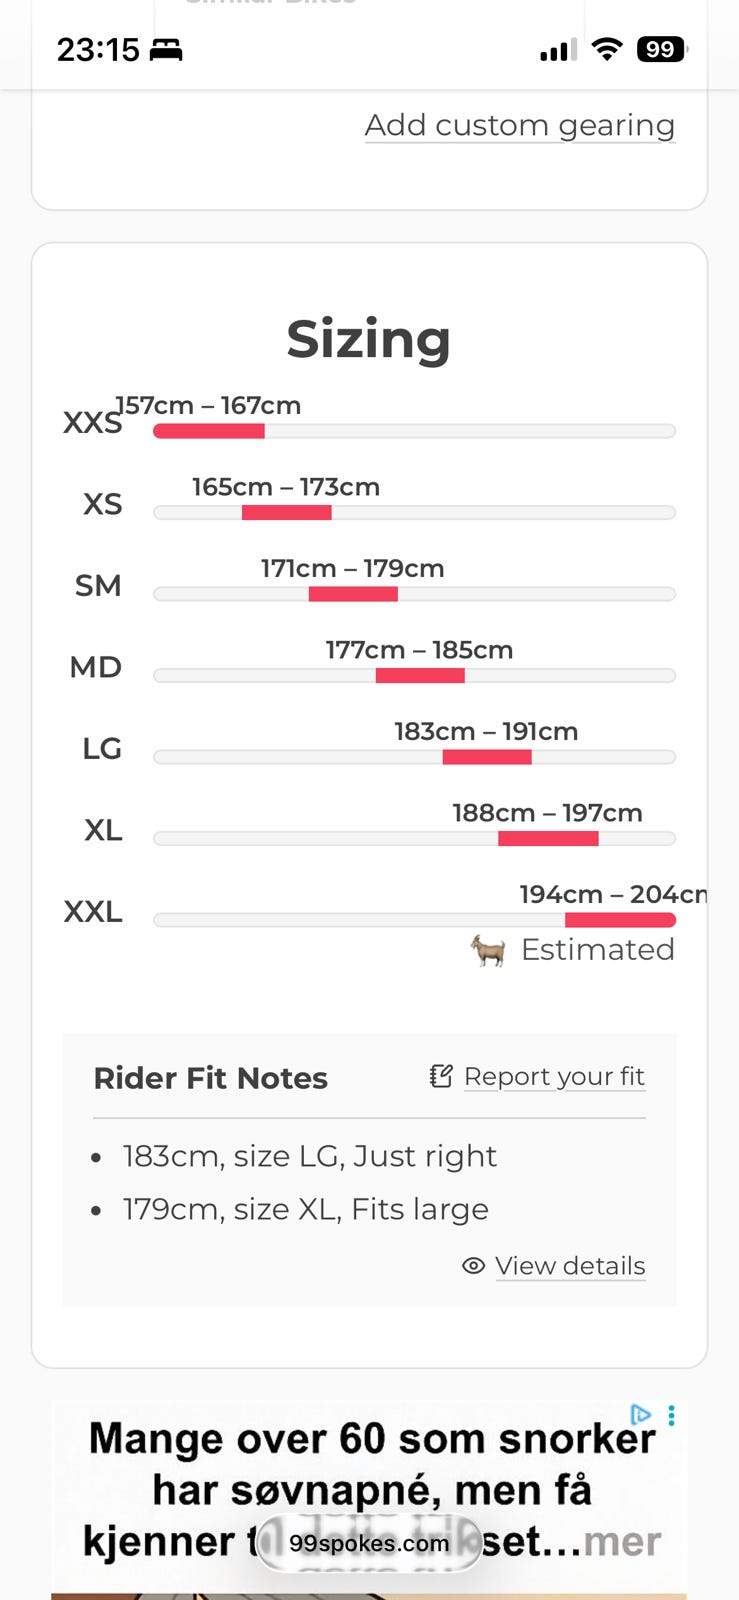This screenshot has width=739, height=1600.
Task: Tap the 179cm size XL fit note
Action: click(x=305, y=1209)
